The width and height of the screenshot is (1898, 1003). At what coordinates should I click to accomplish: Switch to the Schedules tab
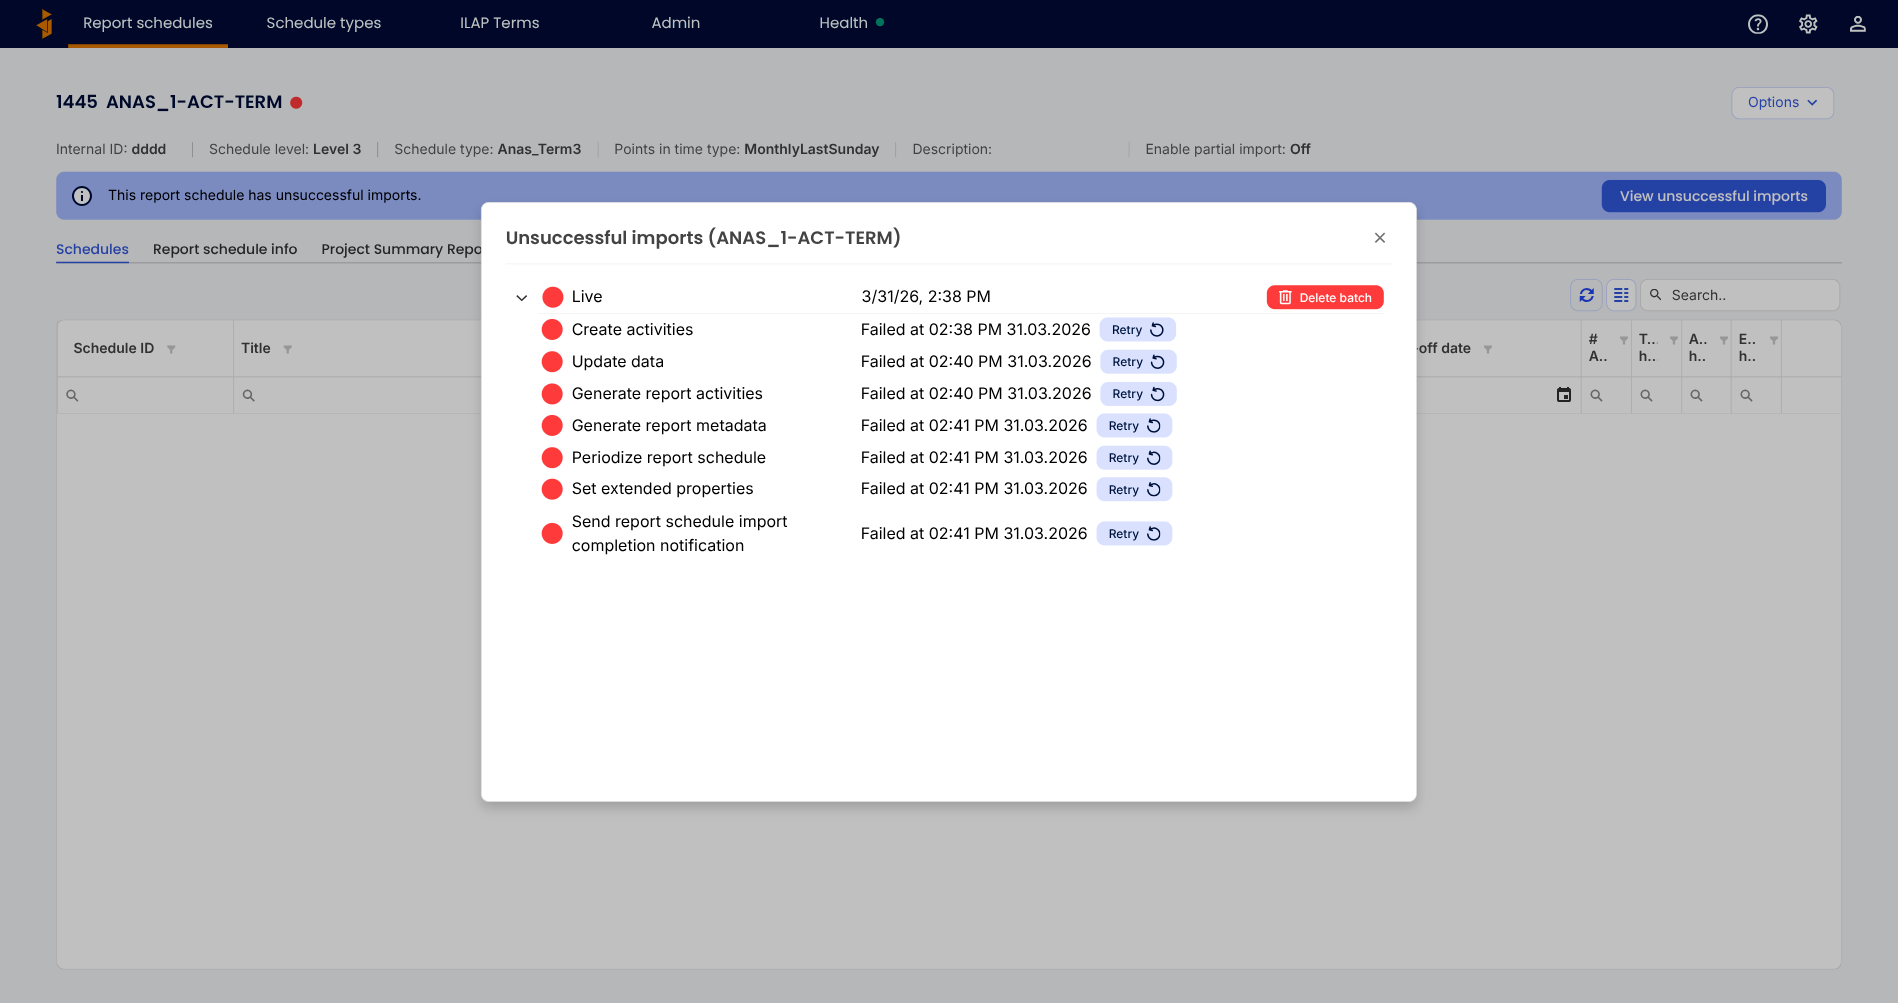pos(92,249)
